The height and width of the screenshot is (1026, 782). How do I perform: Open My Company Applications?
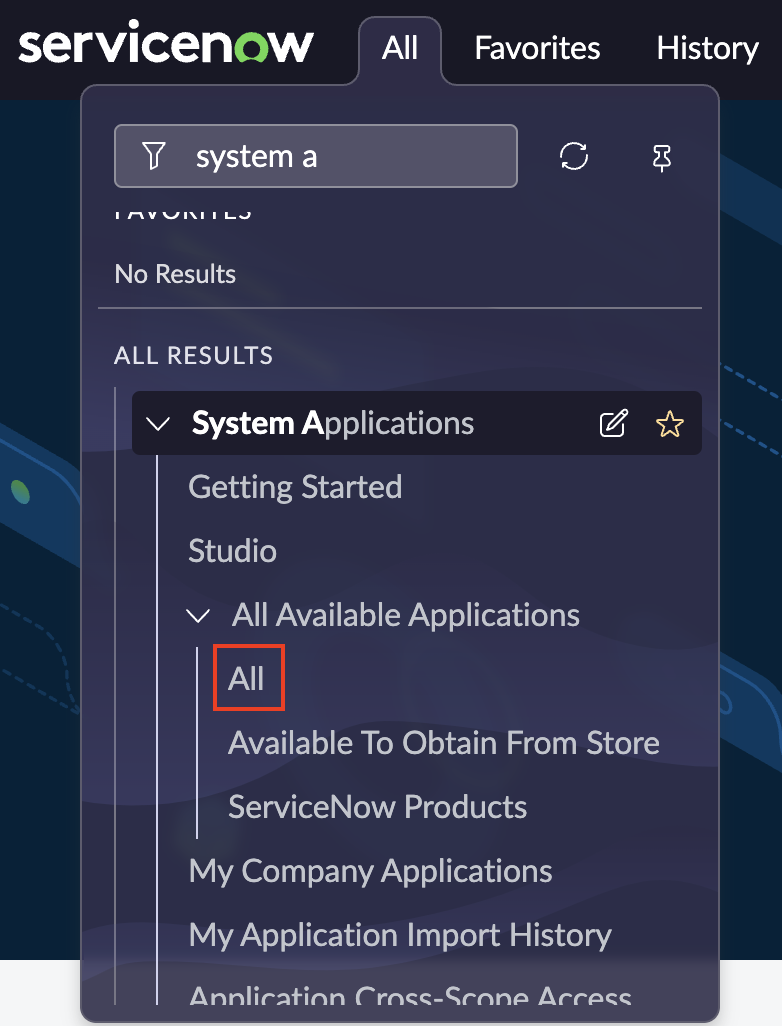pos(370,871)
